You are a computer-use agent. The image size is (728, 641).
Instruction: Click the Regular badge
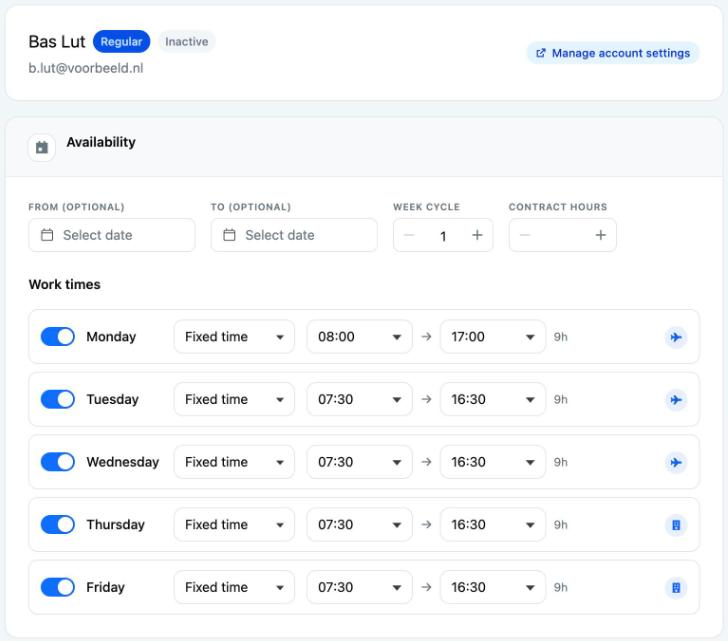(121, 42)
